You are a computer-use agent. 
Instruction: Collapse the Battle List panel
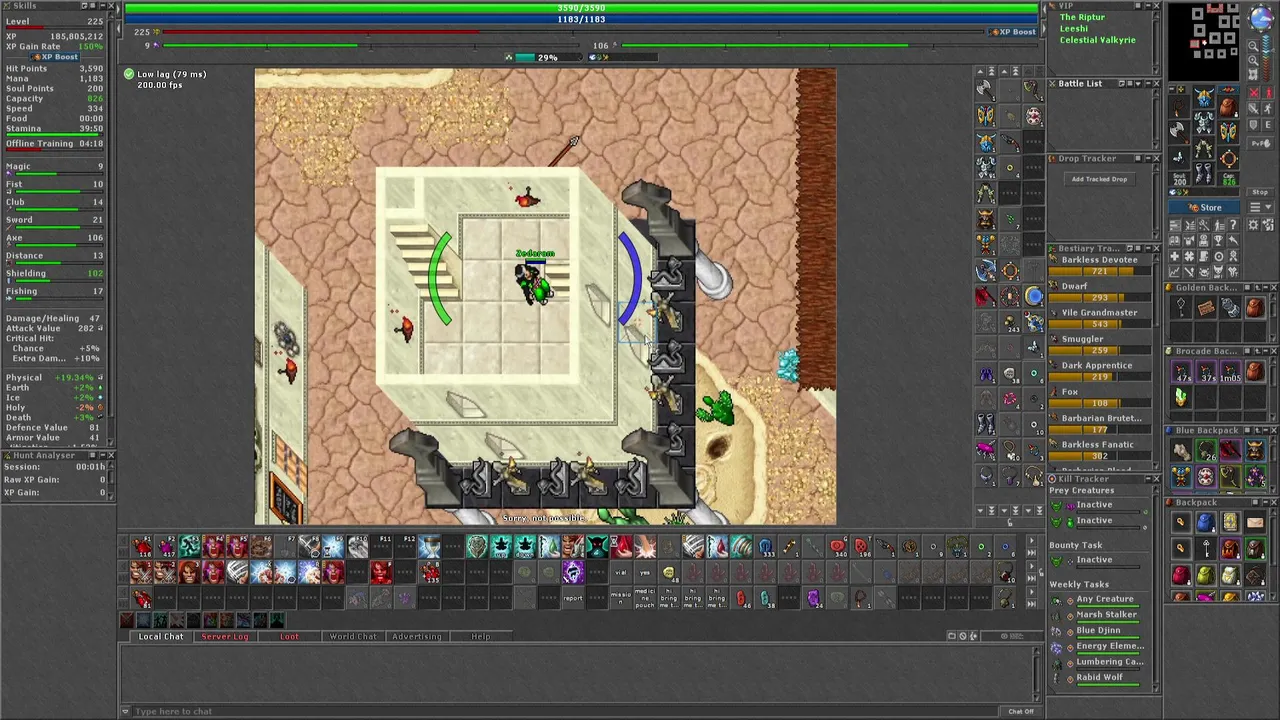pos(1148,83)
